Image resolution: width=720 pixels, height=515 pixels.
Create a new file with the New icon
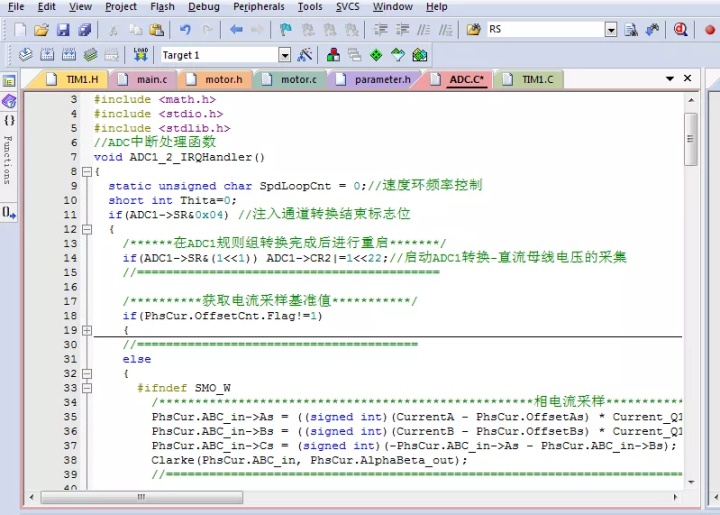(20, 30)
